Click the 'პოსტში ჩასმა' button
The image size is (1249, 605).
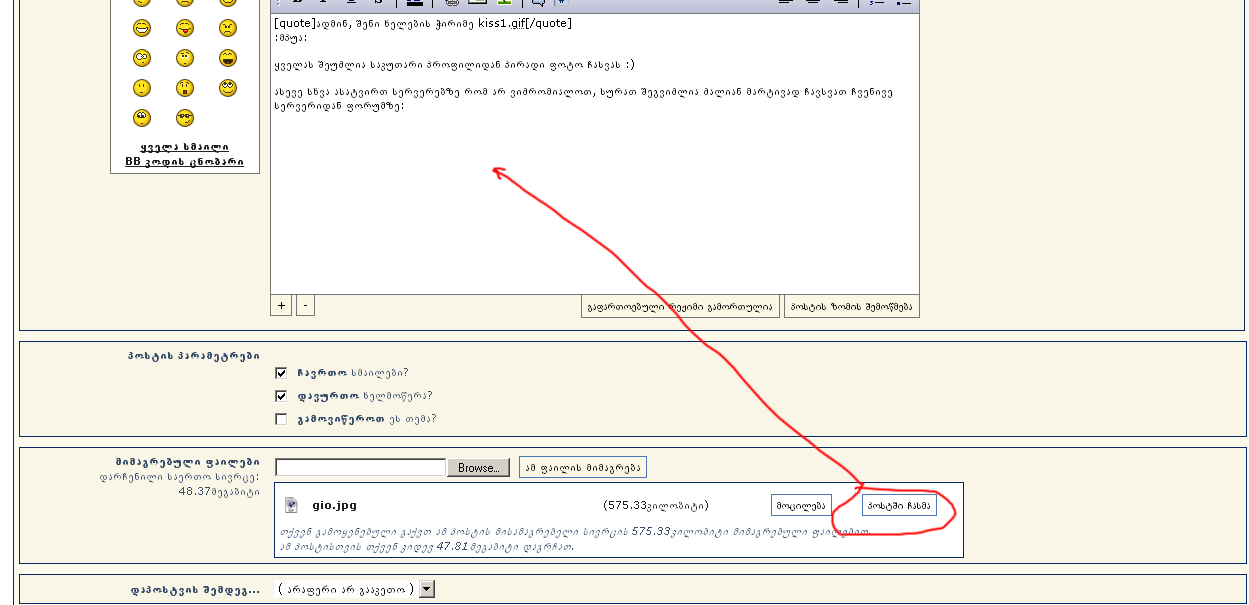[x=899, y=505]
